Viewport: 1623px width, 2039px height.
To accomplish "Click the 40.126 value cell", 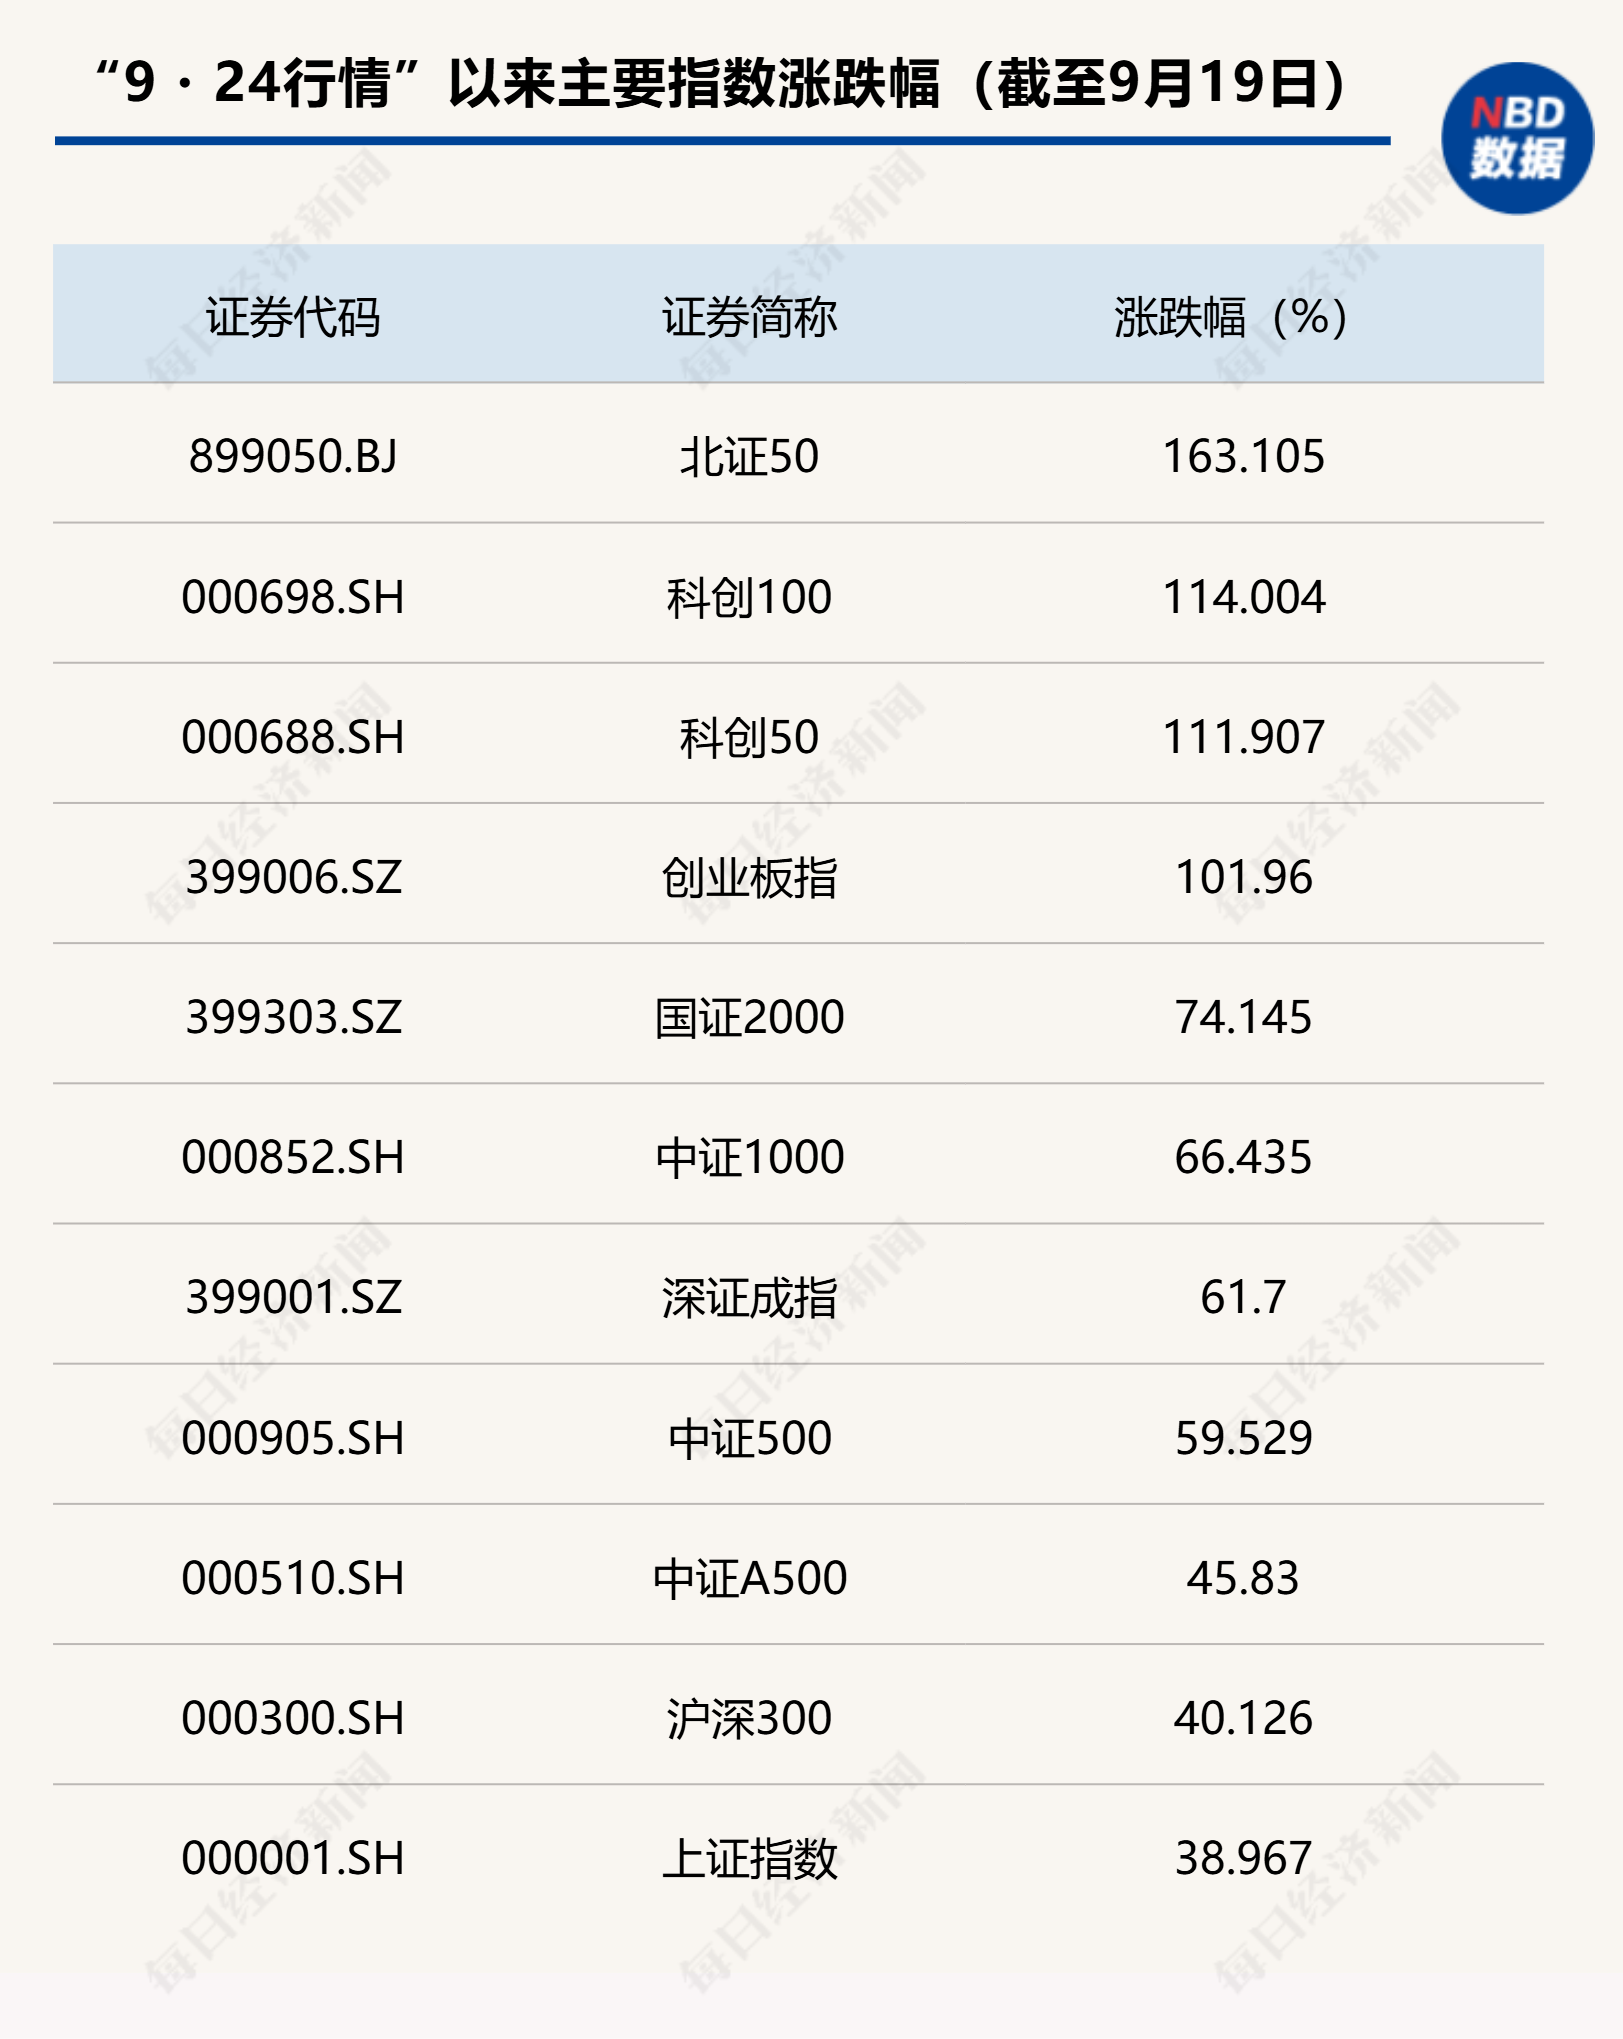I will [x=1243, y=1718].
